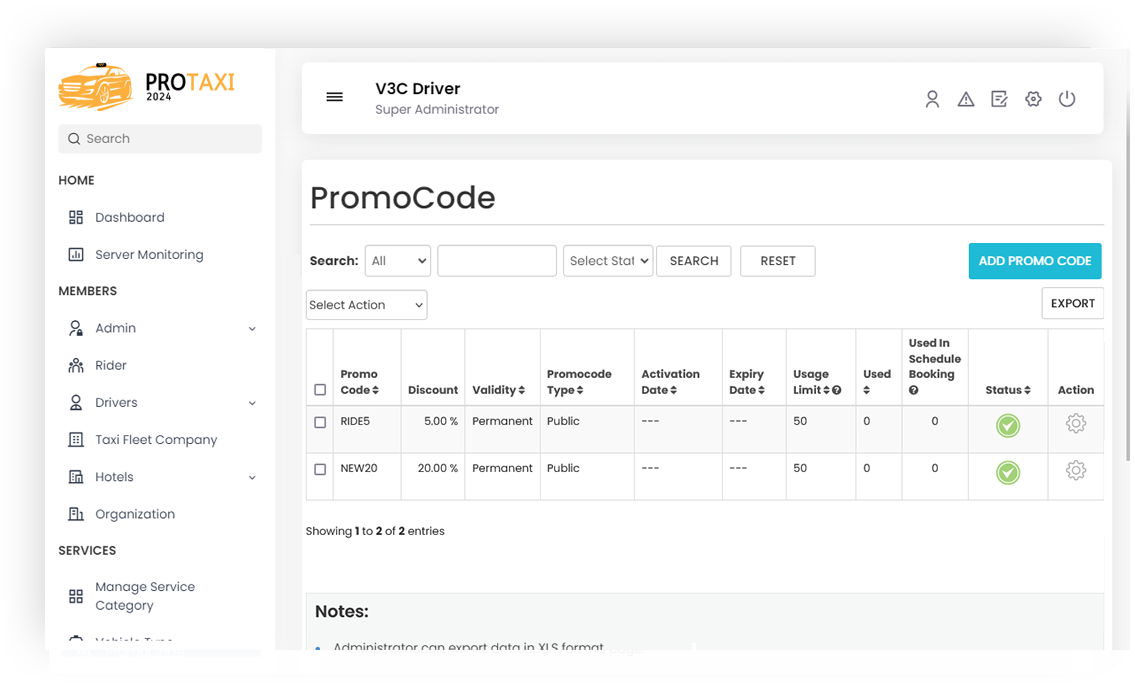This screenshot has width=1135, height=684.
Task: Tick the select-all header checkbox
Action: point(320,390)
